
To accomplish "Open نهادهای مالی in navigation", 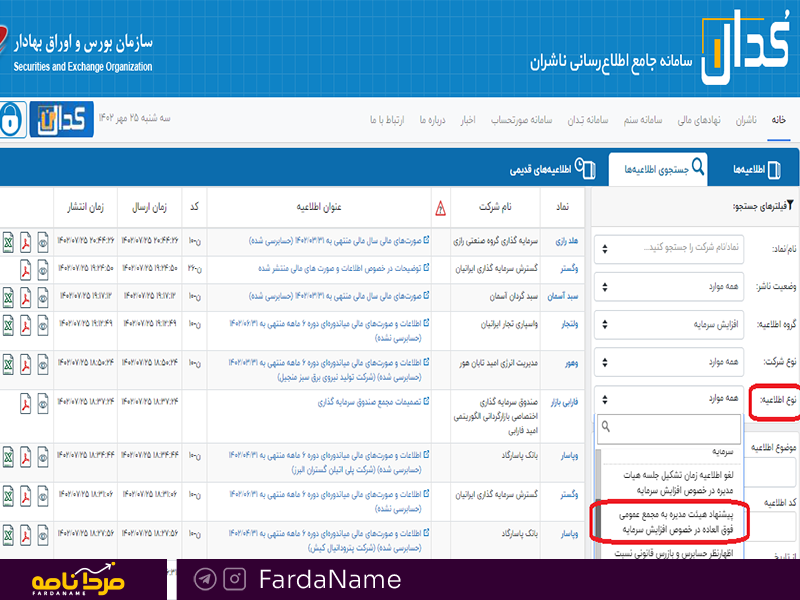I will click(x=699, y=120).
